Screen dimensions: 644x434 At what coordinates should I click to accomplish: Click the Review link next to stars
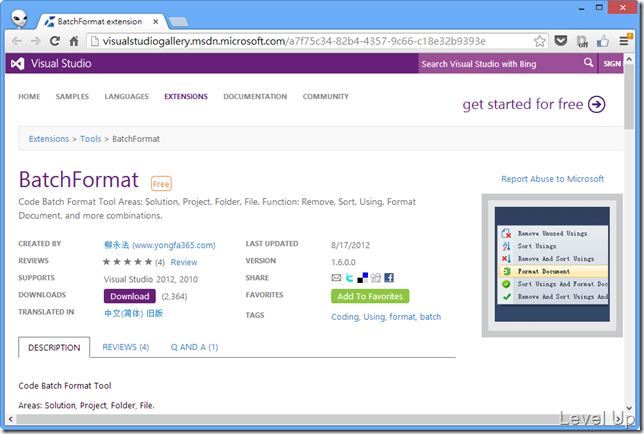click(x=184, y=262)
